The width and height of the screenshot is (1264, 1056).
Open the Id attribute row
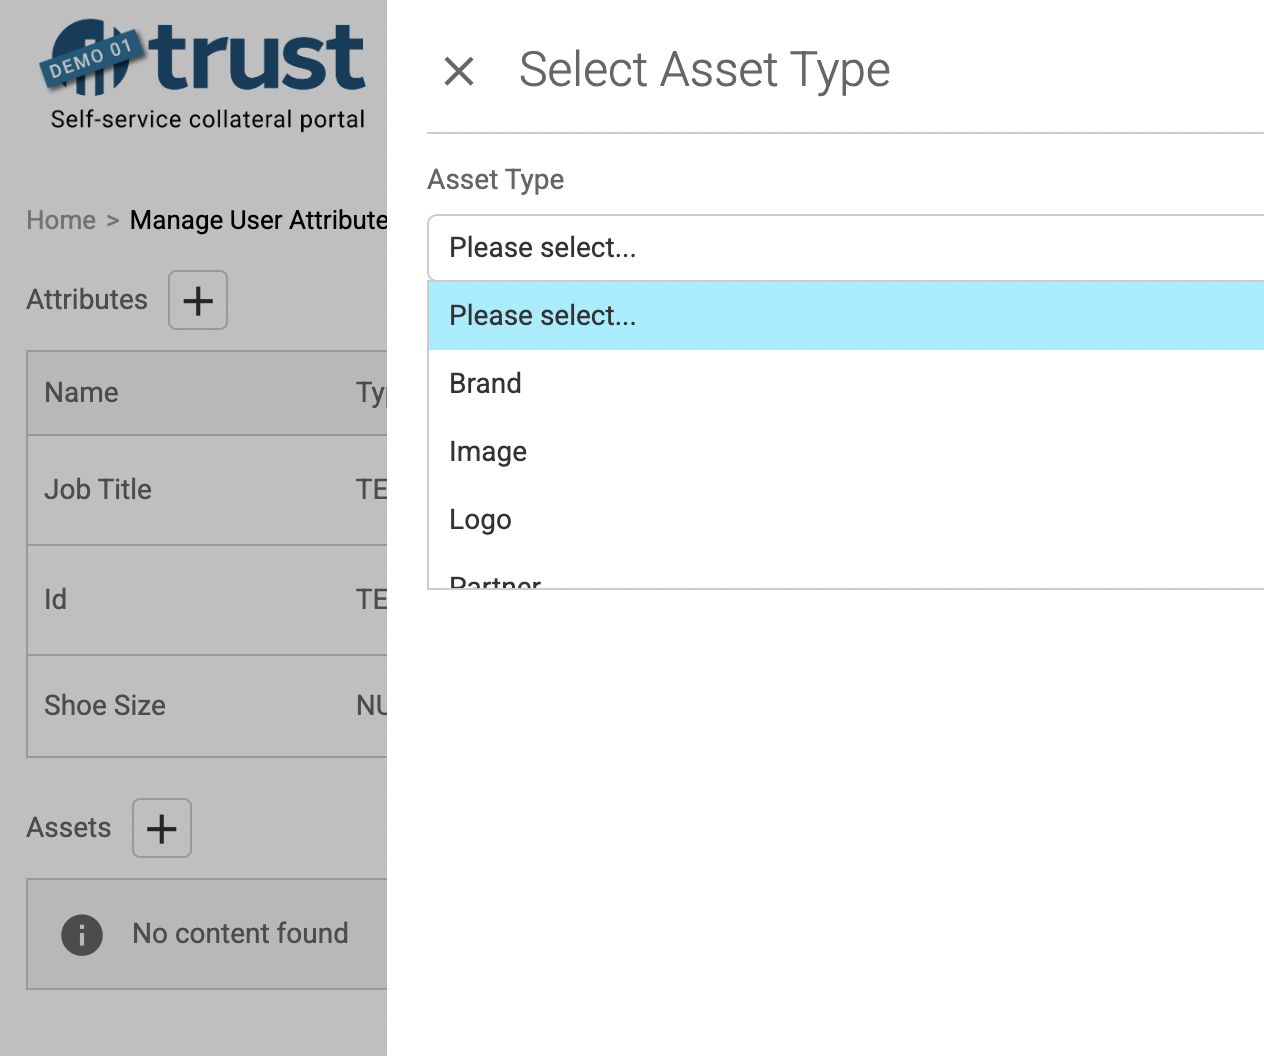coord(56,600)
